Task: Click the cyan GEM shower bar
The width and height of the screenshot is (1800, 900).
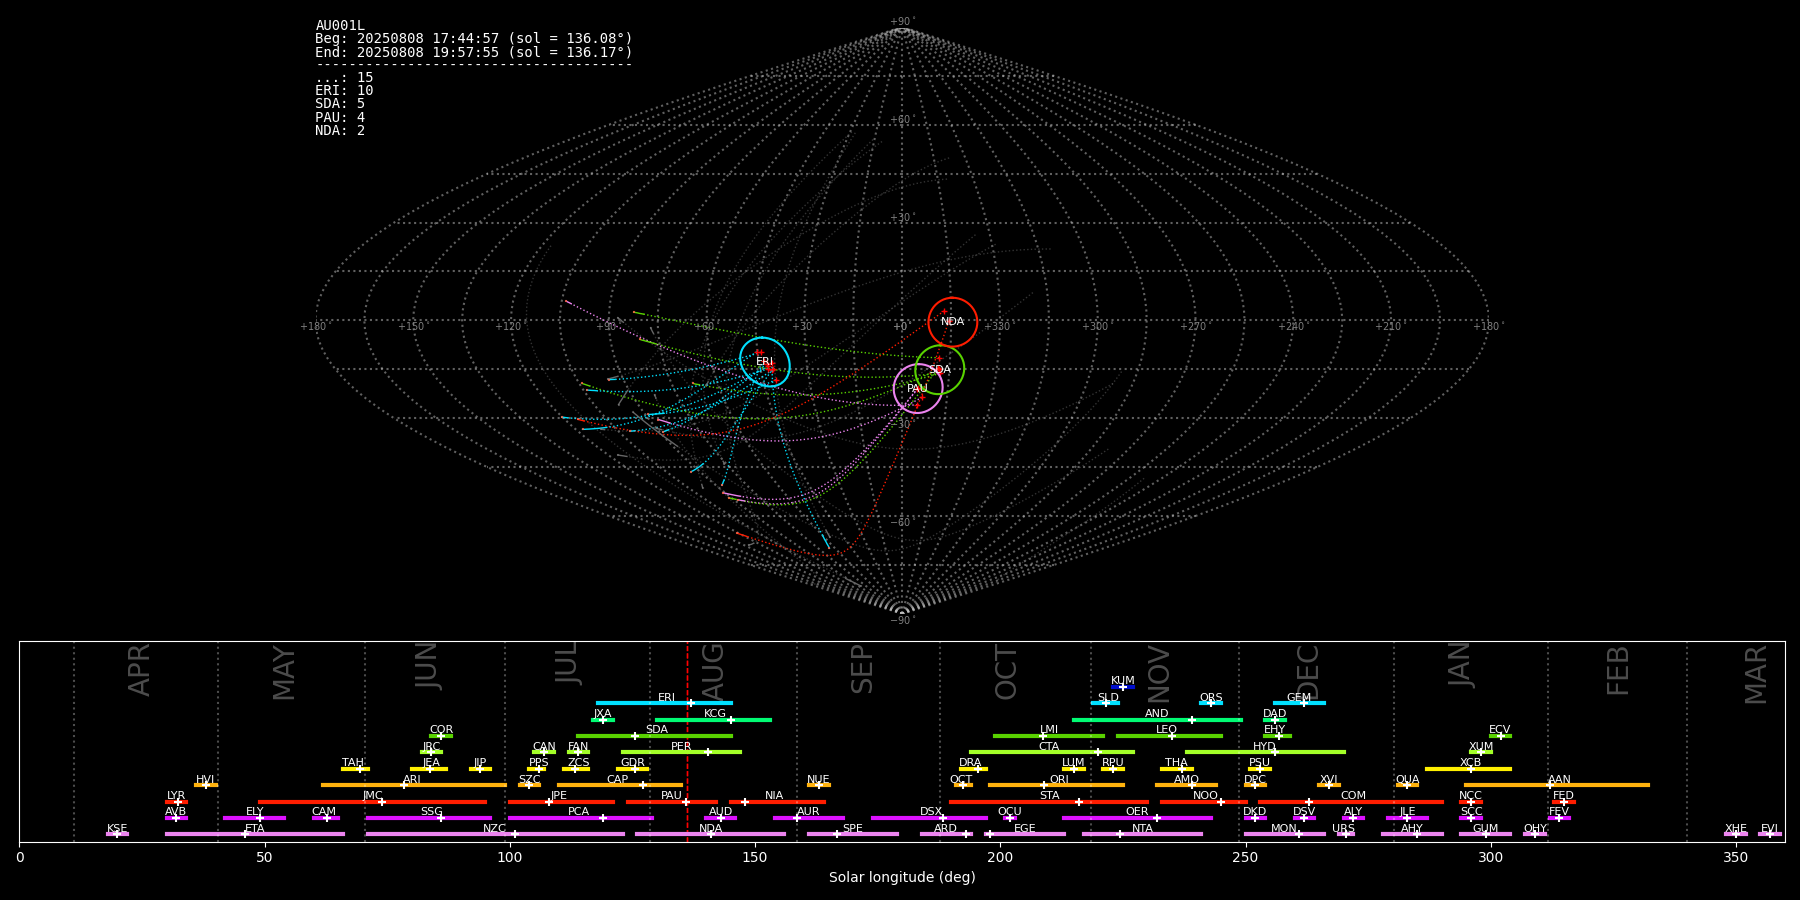Action: tap(1299, 703)
